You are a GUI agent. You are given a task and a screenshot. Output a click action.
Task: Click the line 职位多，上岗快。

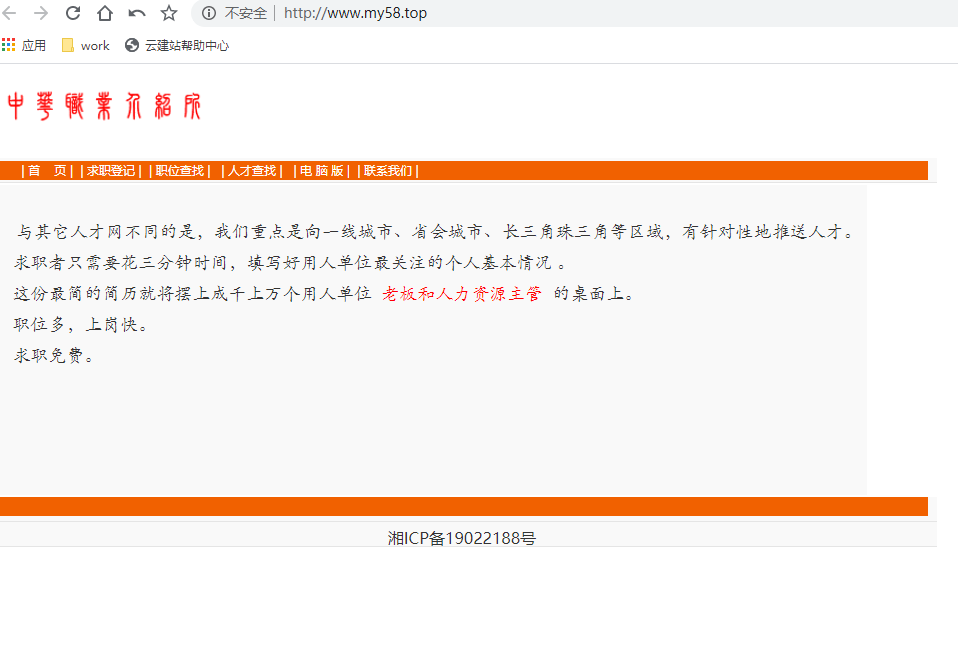click(x=81, y=325)
